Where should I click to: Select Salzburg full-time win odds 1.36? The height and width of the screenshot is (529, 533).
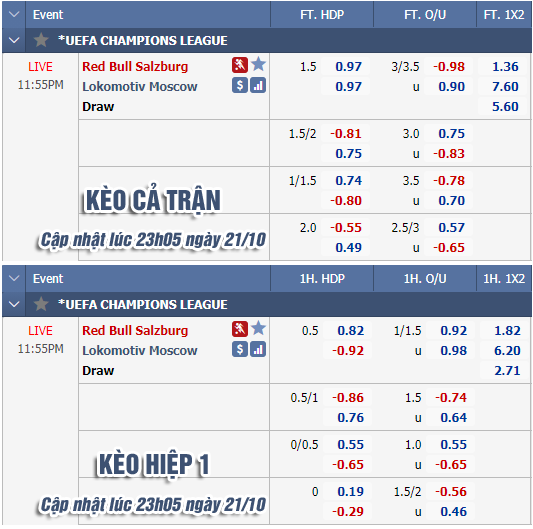click(x=505, y=67)
